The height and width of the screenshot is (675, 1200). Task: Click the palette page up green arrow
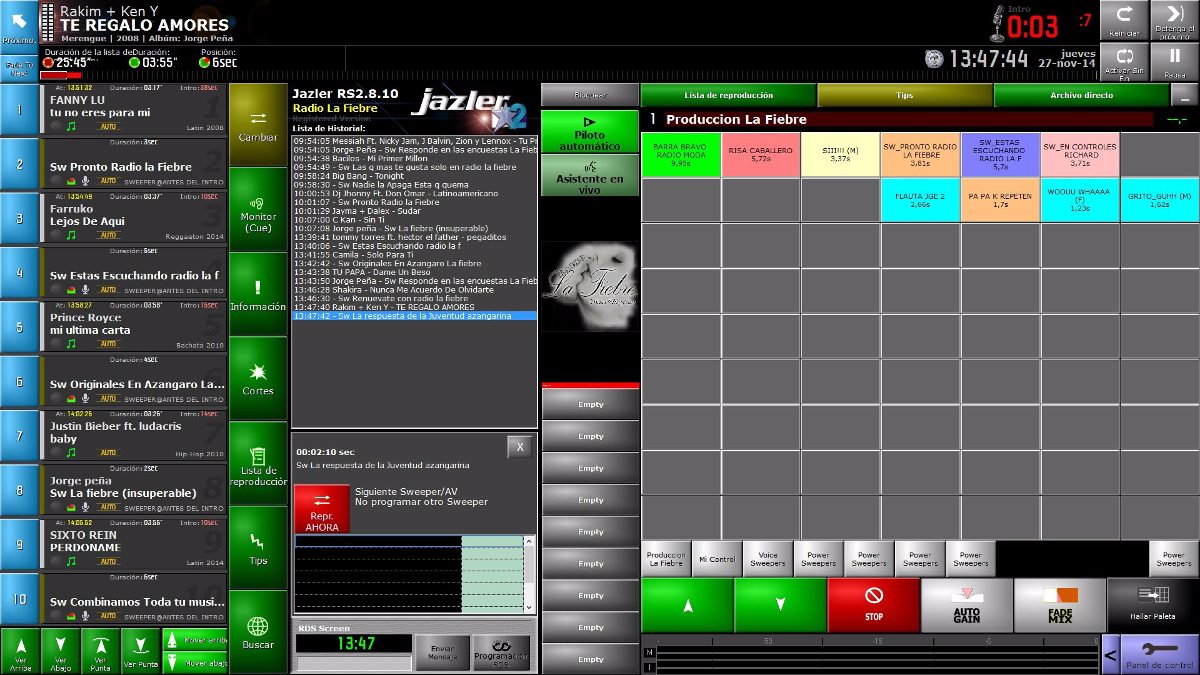pos(687,605)
